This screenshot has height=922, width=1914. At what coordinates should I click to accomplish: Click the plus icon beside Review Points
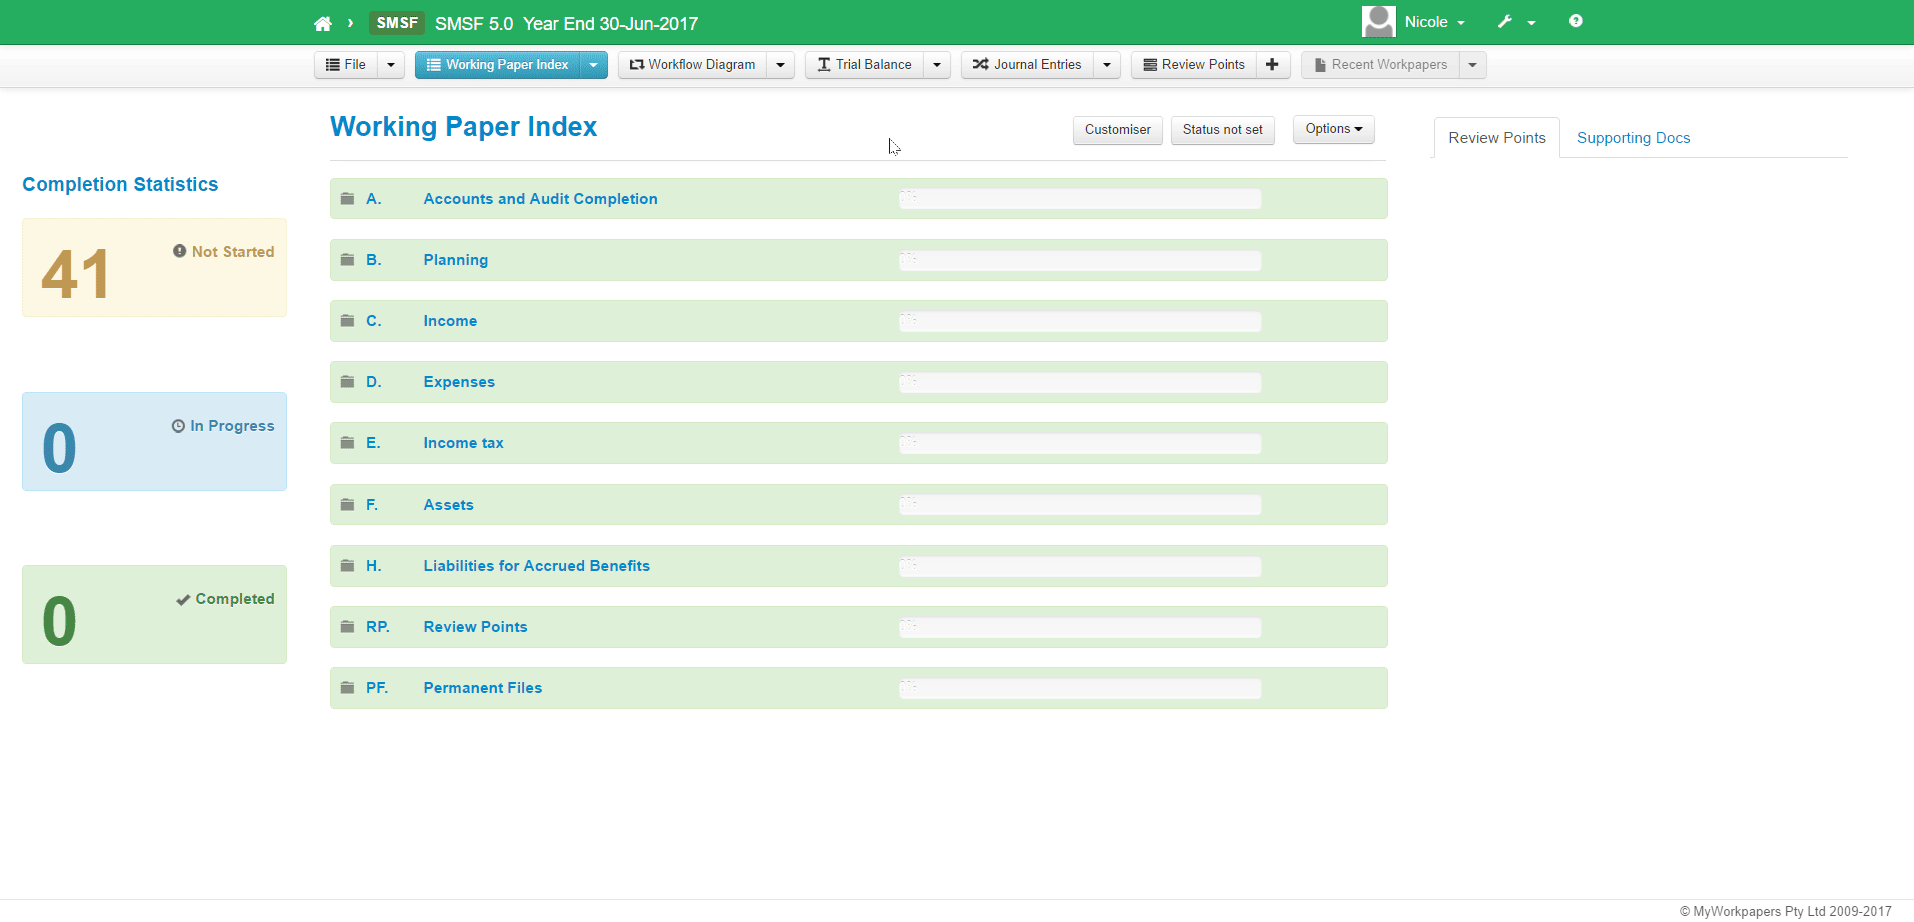(x=1272, y=65)
